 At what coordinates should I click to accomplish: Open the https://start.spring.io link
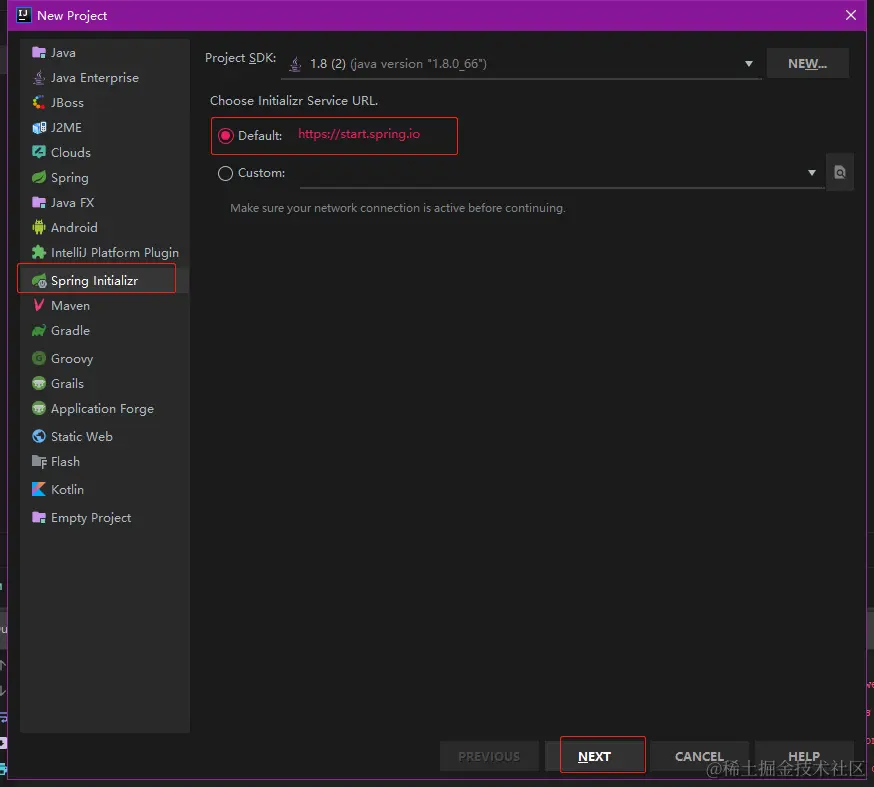click(359, 134)
